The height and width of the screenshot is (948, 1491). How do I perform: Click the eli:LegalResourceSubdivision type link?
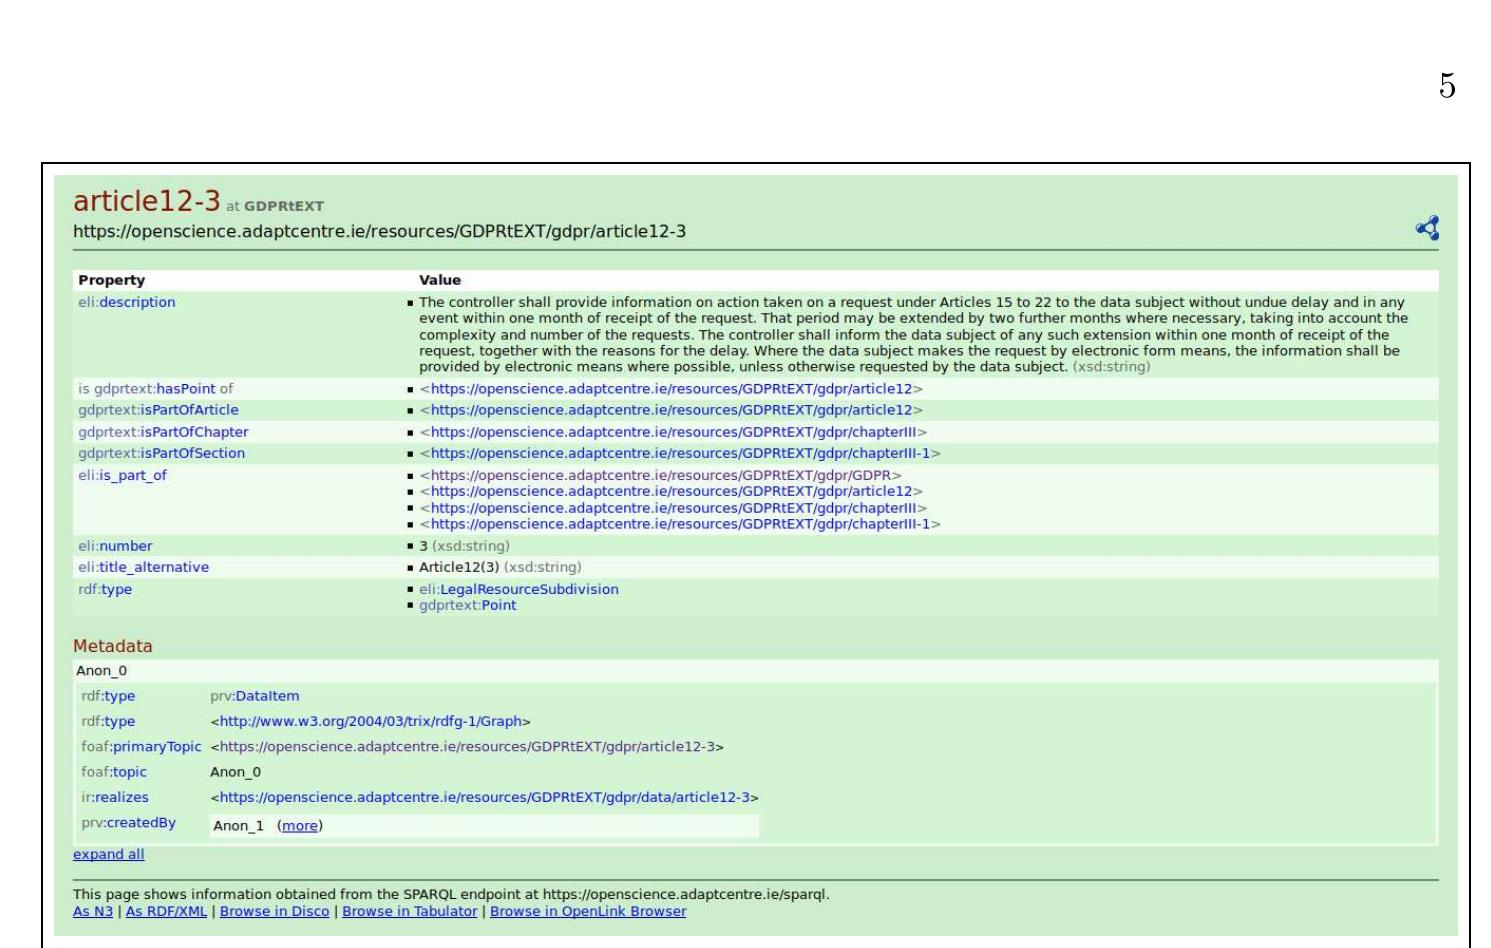click(x=529, y=589)
